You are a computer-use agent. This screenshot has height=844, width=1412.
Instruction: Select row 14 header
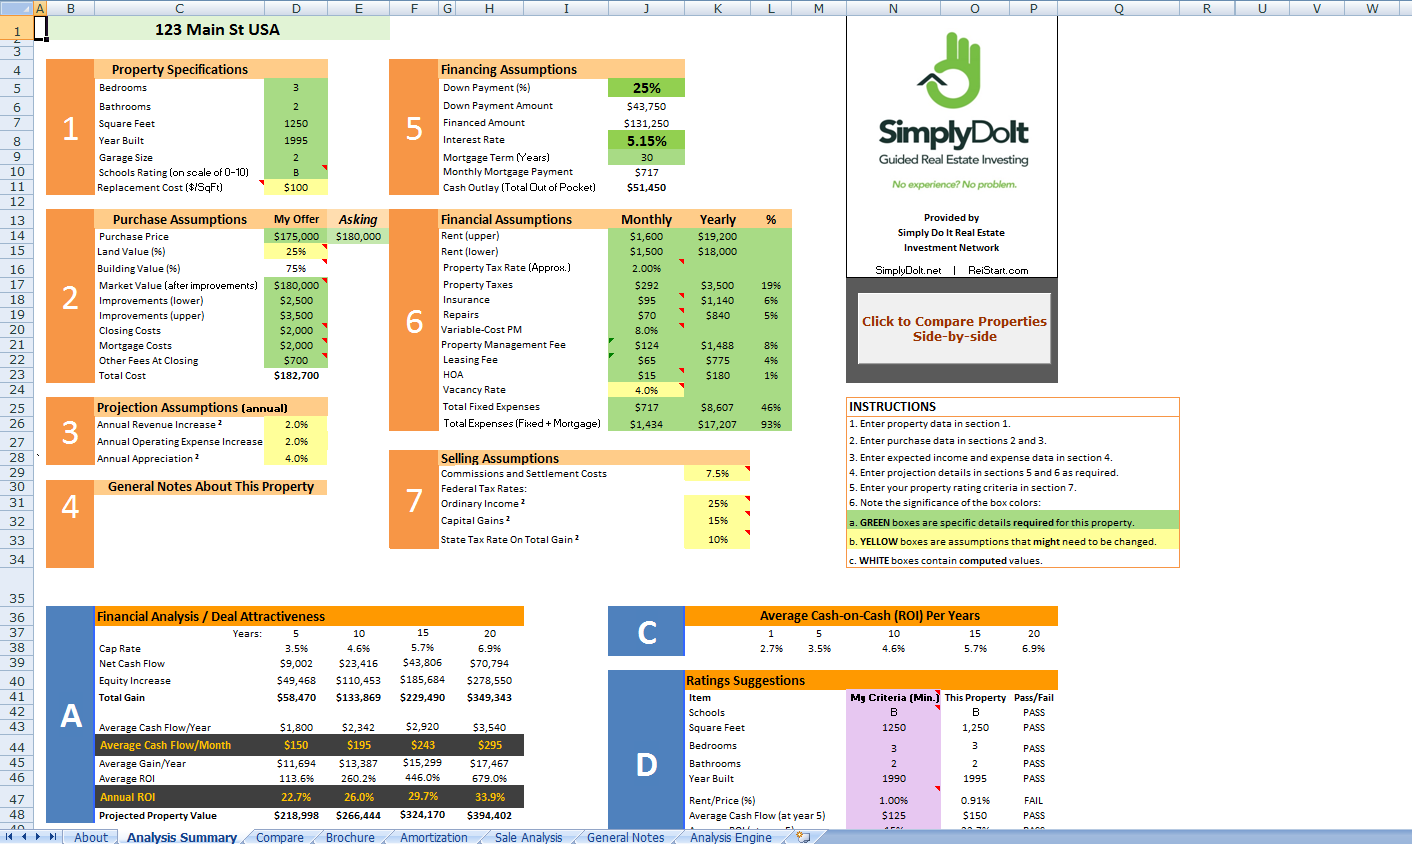click(17, 236)
